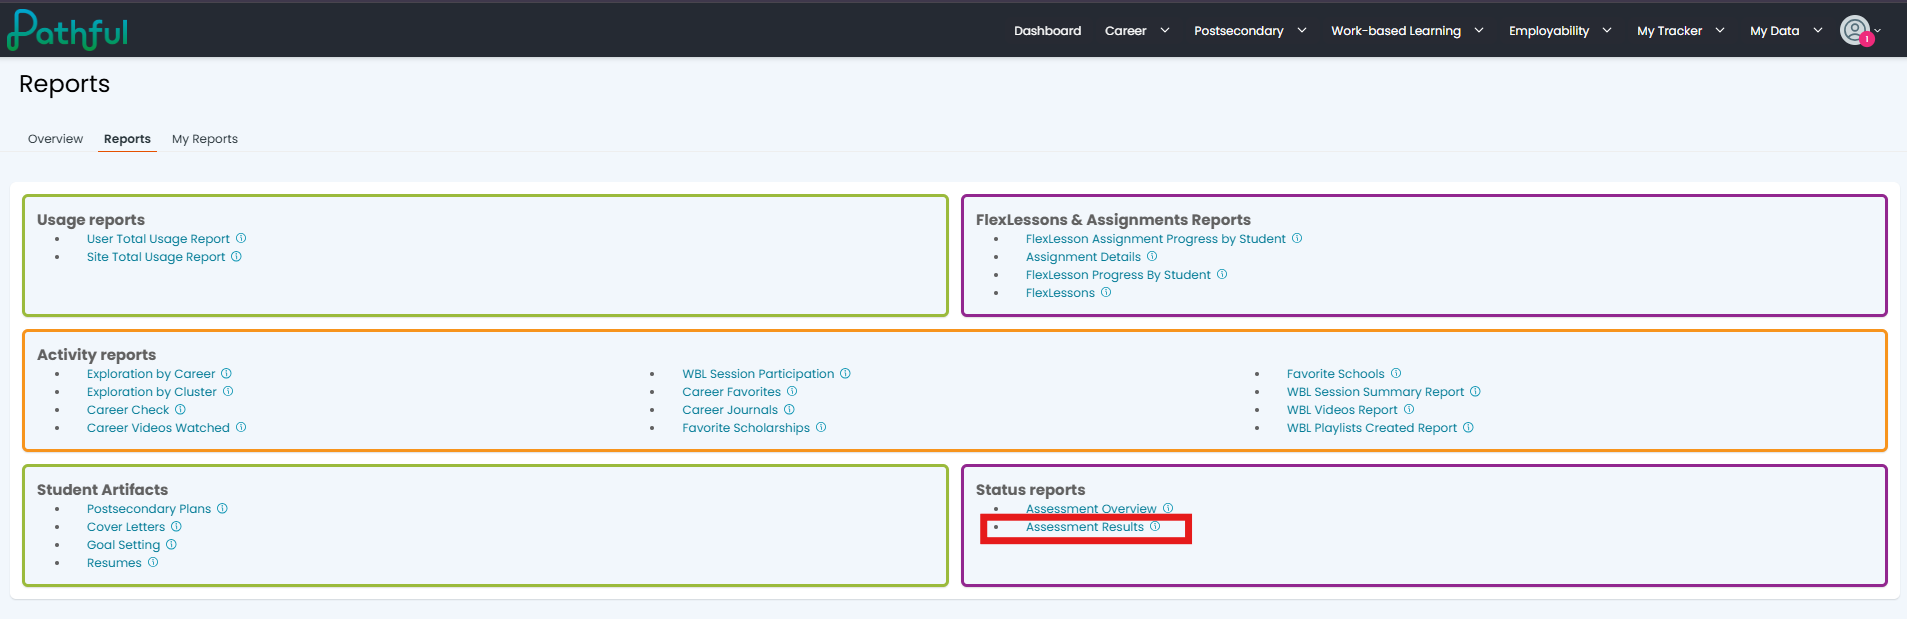
Task: Open WBL Session Participation report
Action: click(758, 374)
